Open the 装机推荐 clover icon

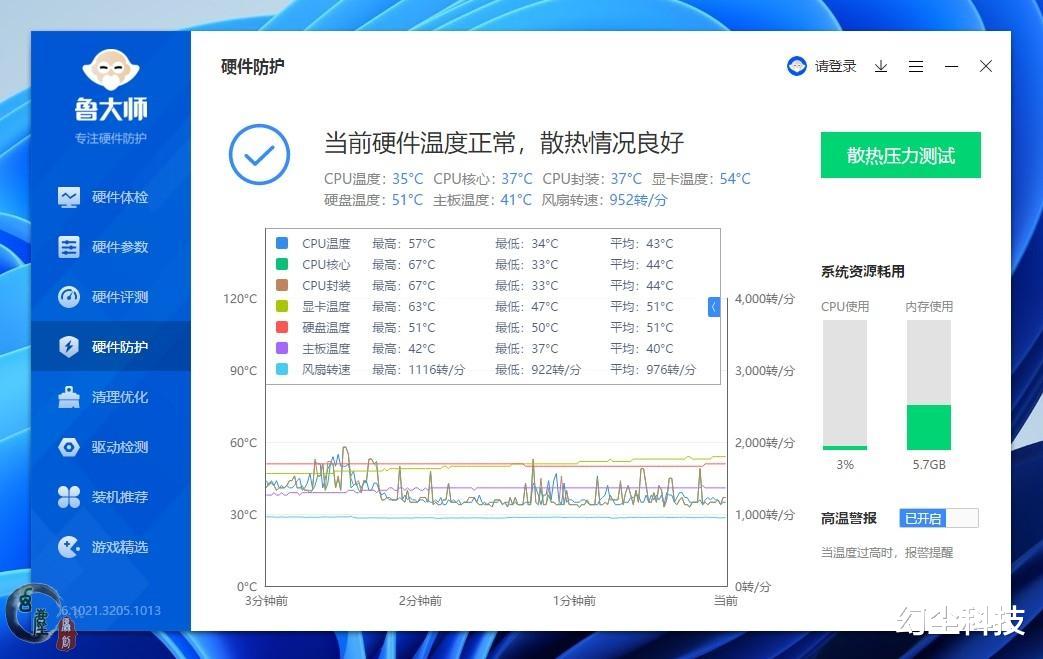pos(69,497)
